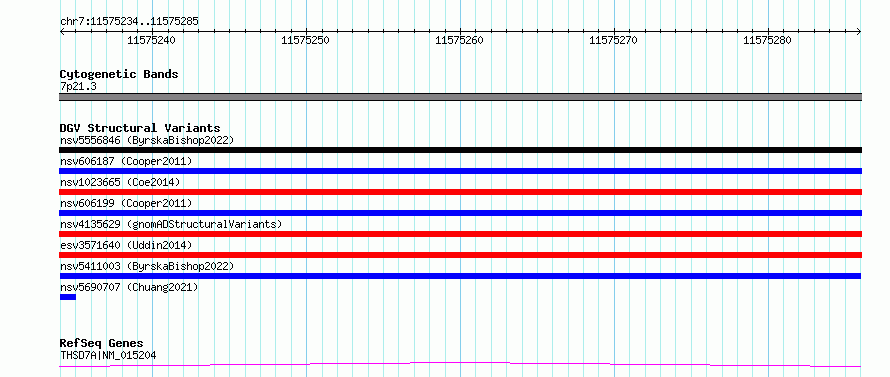
Task: Click ruler position 11575270
Action: pos(613,40)
